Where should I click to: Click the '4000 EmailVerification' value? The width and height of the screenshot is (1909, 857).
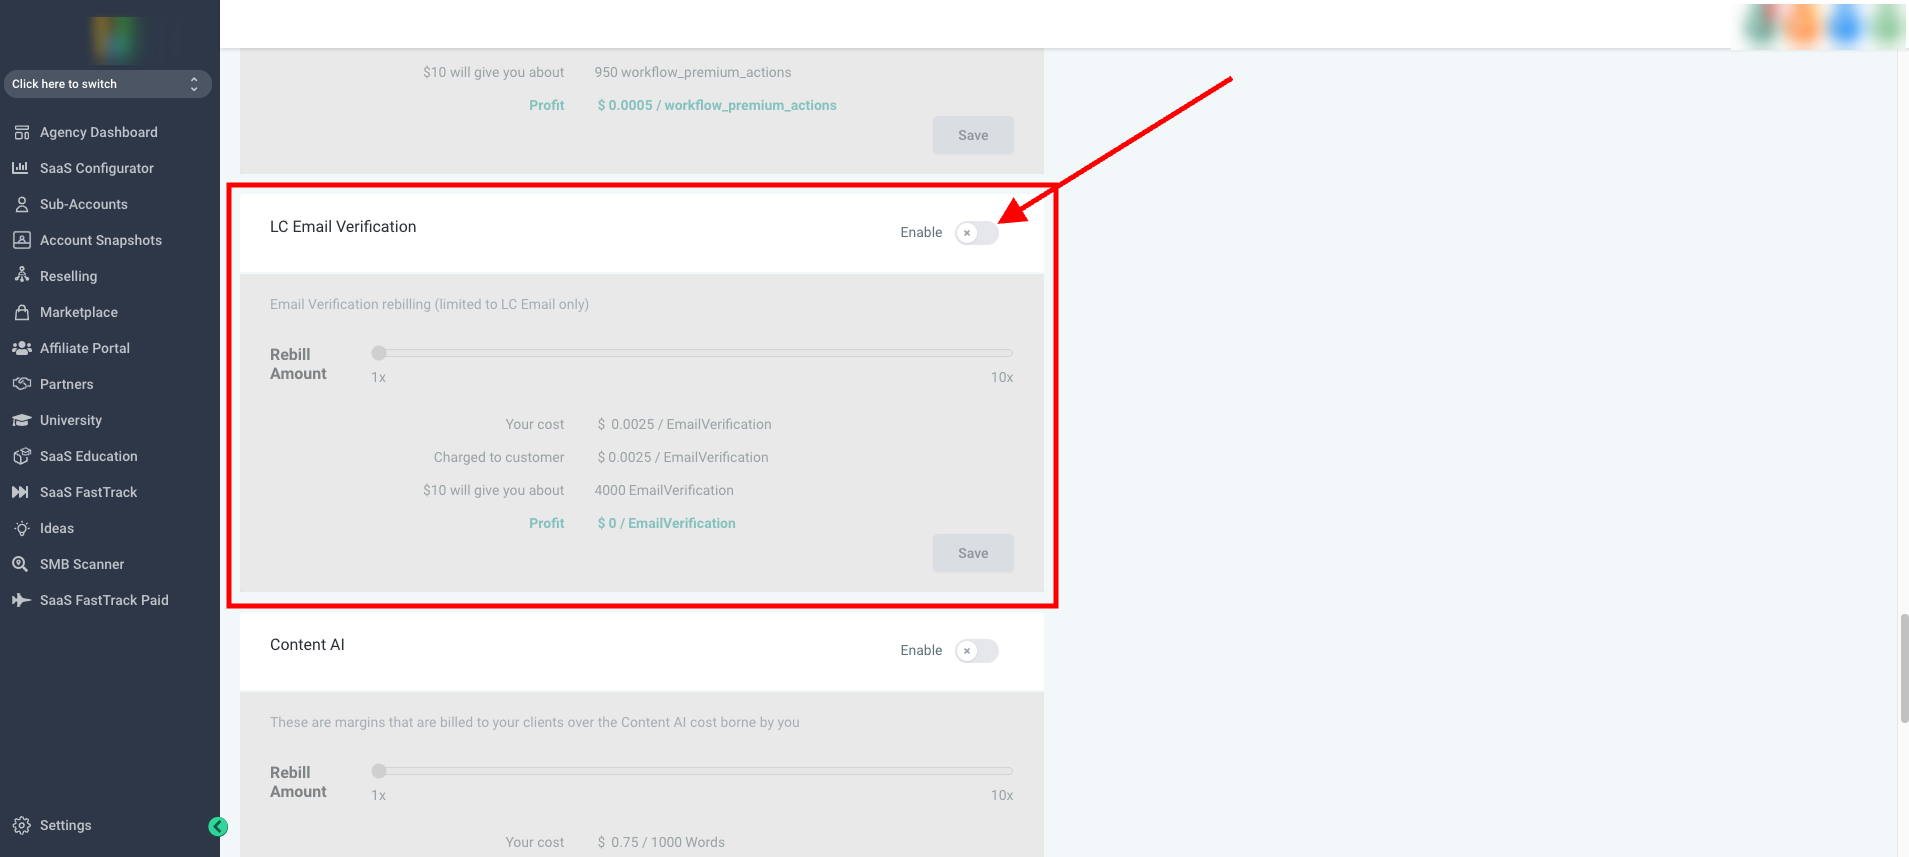coord(664,490)
